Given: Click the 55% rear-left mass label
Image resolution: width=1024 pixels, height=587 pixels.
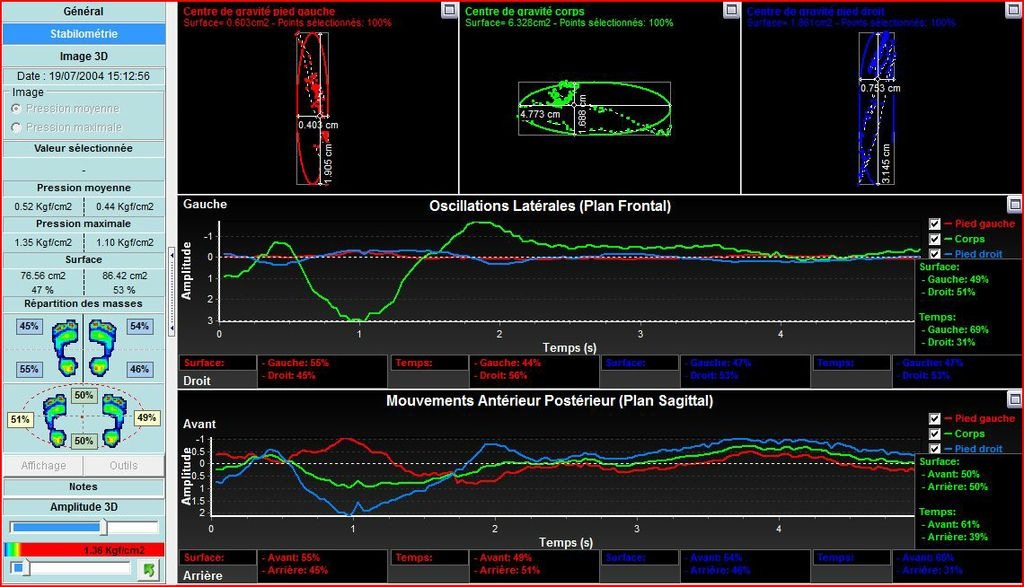Looking at the screenshot, I should 29,369.
